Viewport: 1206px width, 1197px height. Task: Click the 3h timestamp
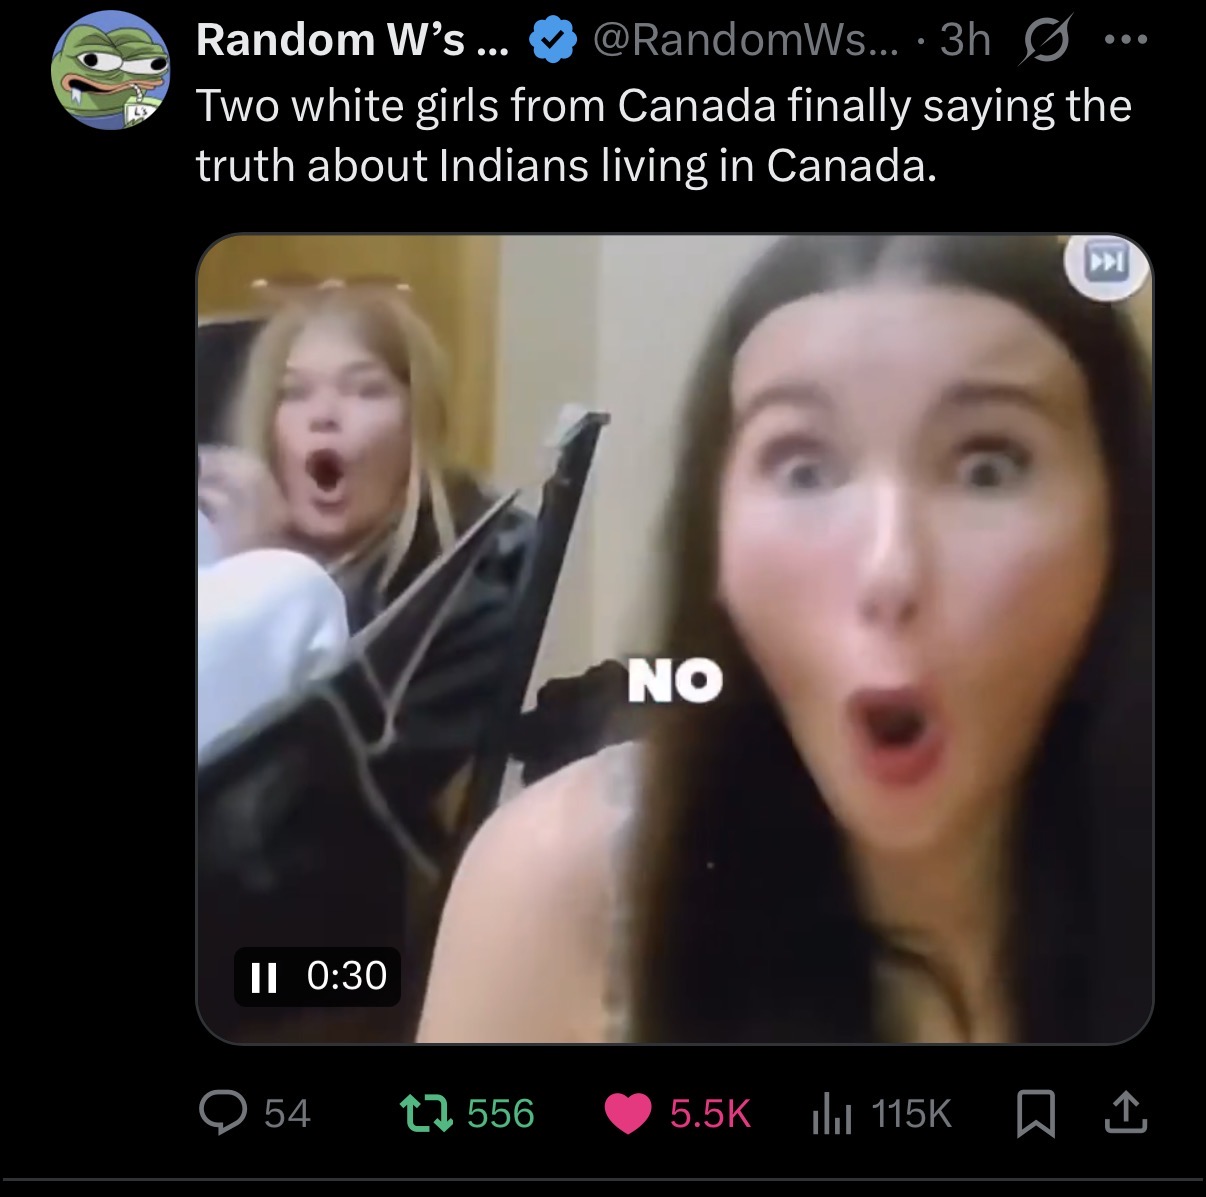965,40
